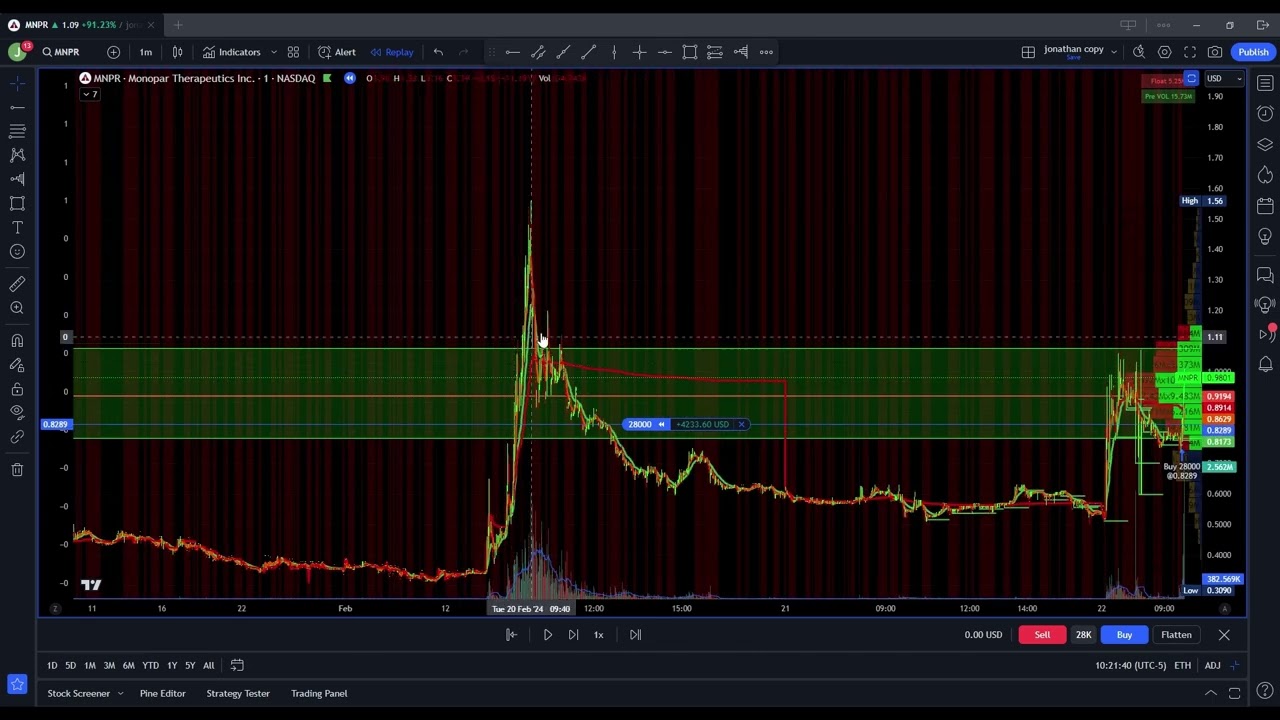This screenshot has width=1280, height=720.
Task: Select the rectangle tool in favorites toolbar
Action: click(690, 52)
